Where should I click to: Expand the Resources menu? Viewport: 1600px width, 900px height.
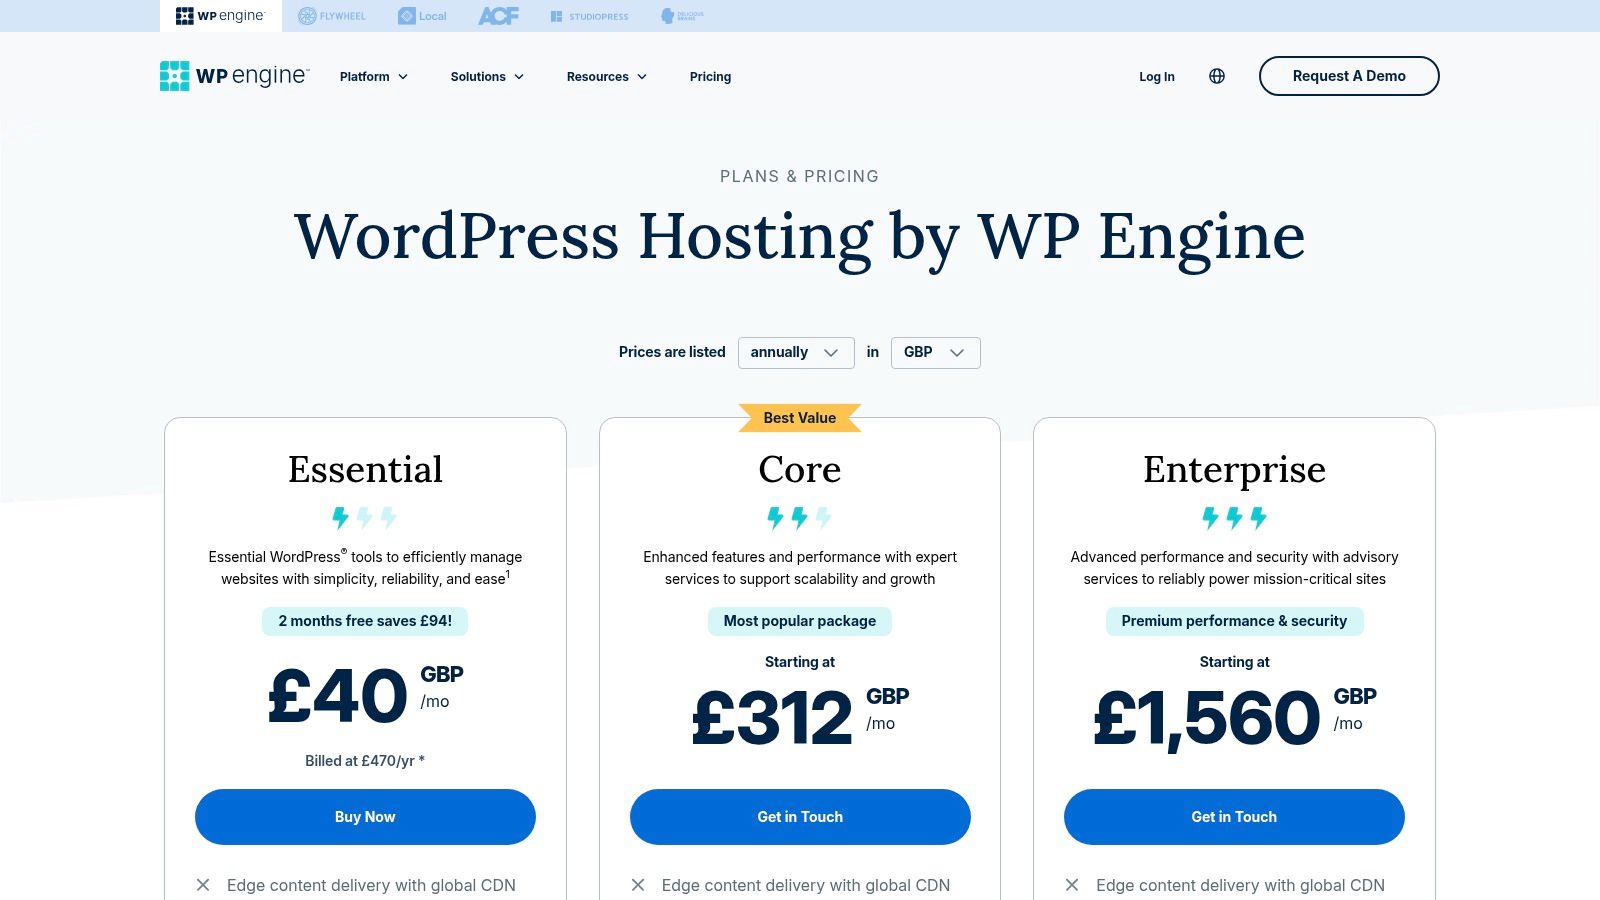tap(607, 77)
